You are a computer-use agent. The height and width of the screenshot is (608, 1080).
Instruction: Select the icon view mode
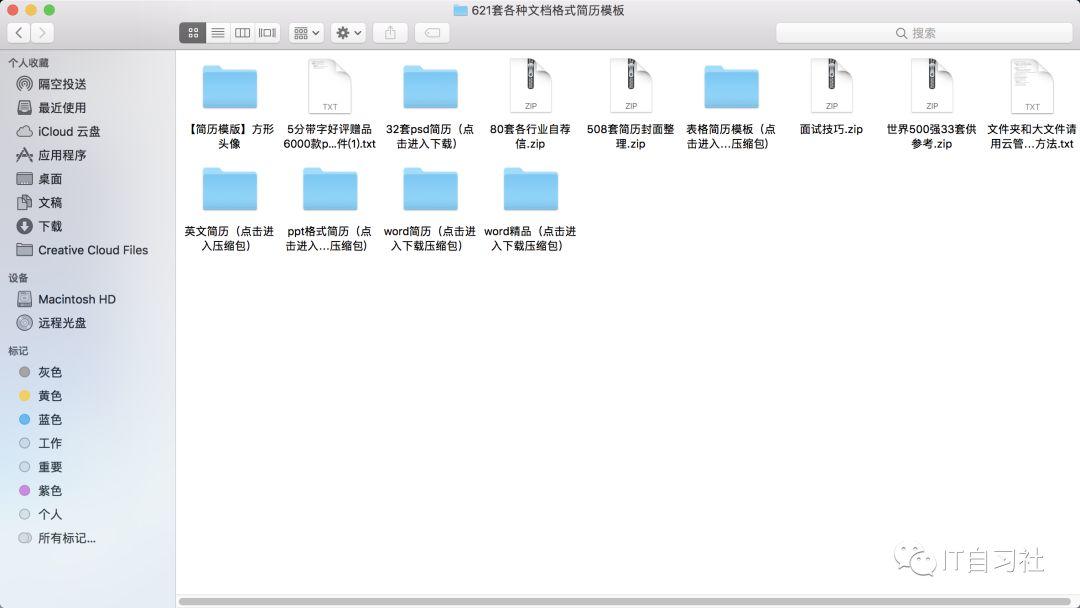[192, 32]
